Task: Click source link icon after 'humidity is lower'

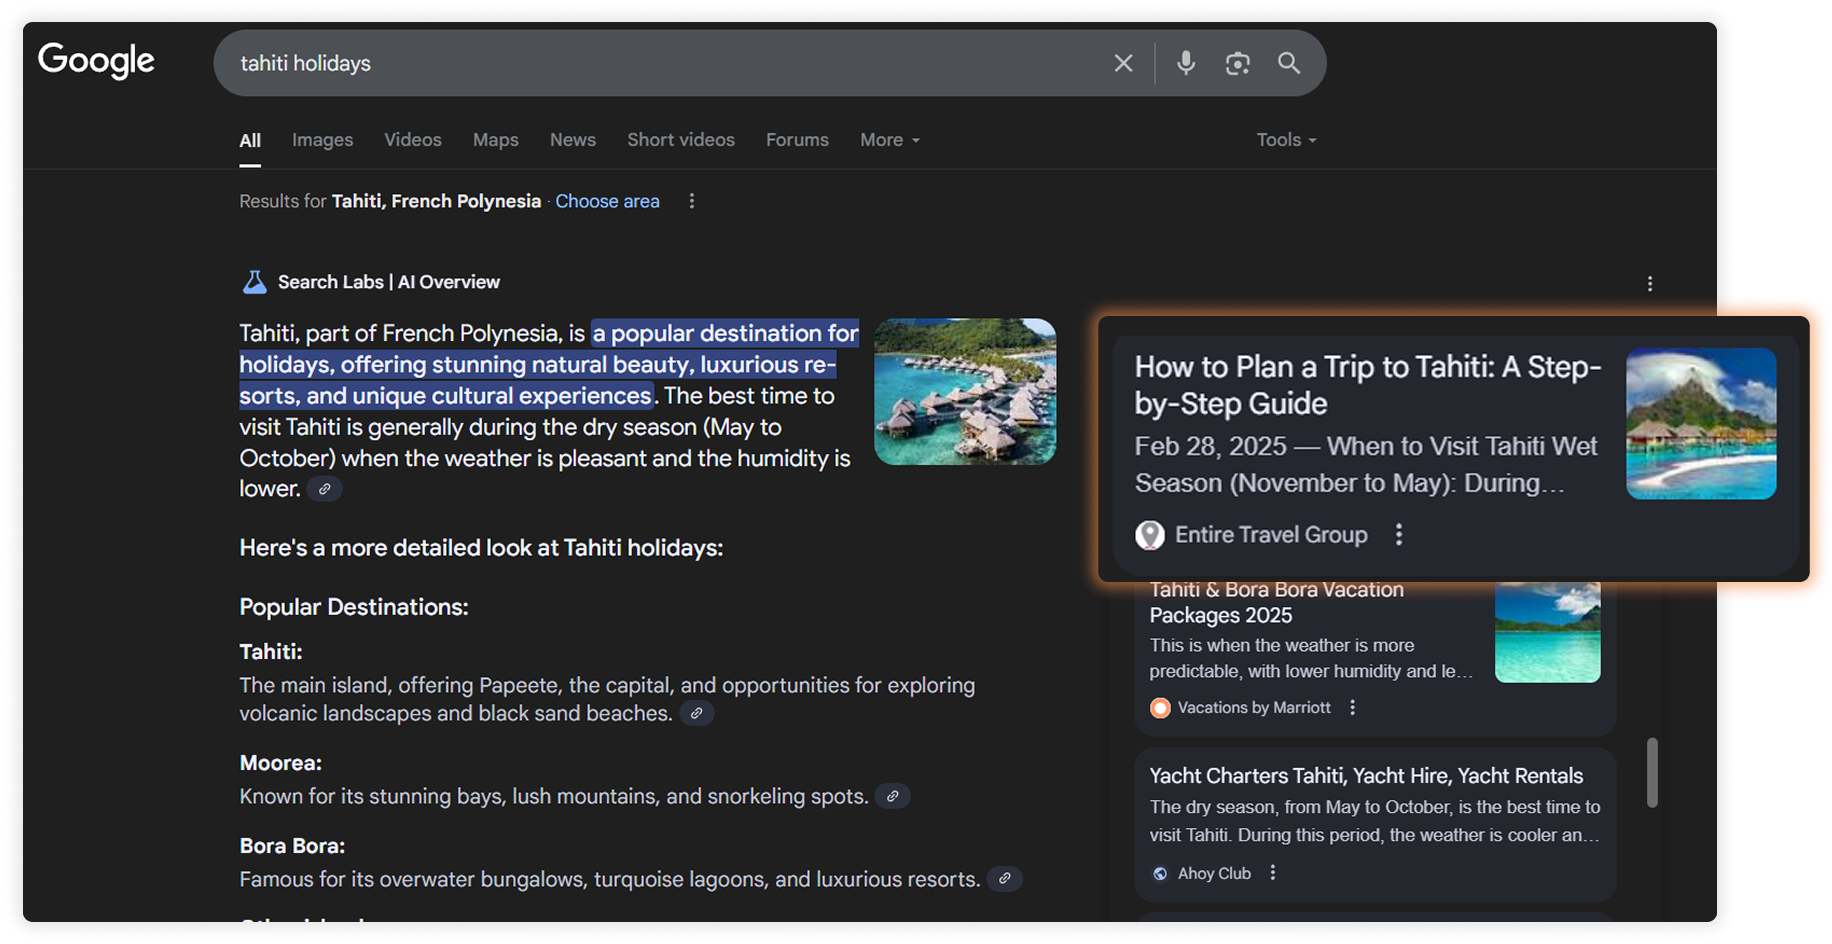Action: pyautogui.click(x=324, y=489)
